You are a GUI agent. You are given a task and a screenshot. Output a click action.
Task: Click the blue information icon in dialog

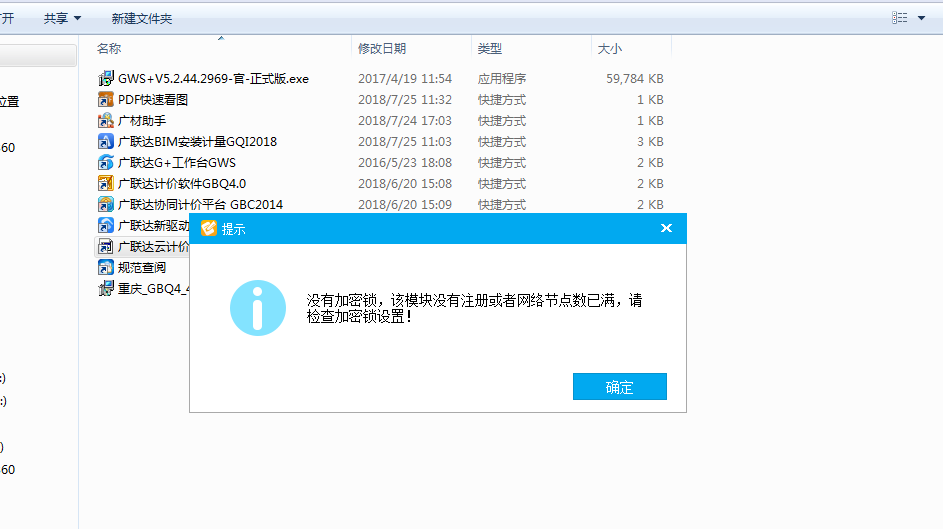(x=258, y=308)
